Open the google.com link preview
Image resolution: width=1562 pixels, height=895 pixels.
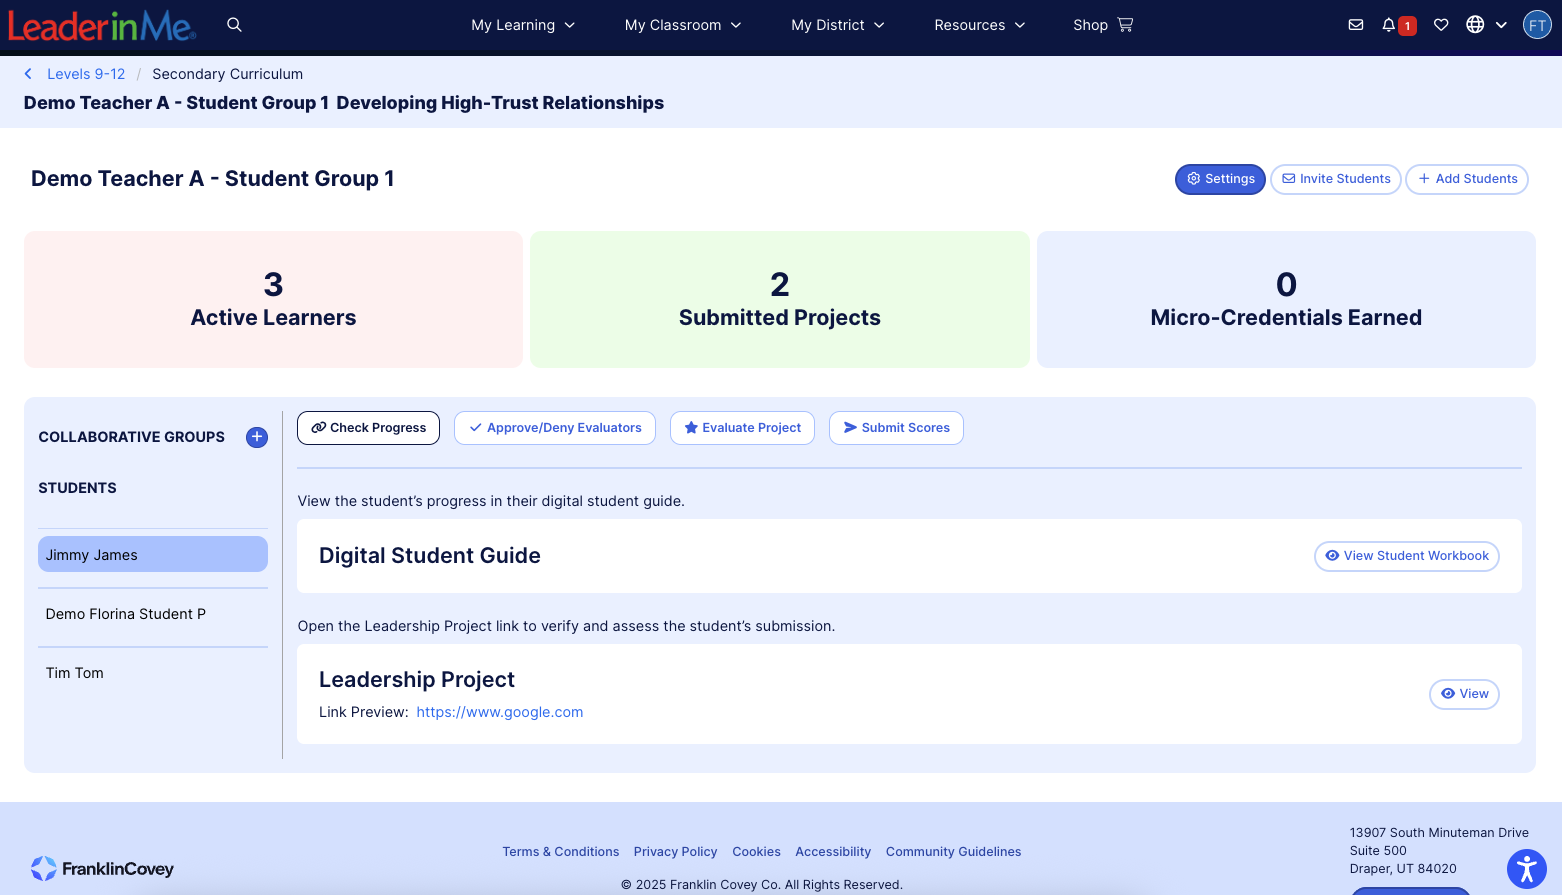[x=499, y=712]
